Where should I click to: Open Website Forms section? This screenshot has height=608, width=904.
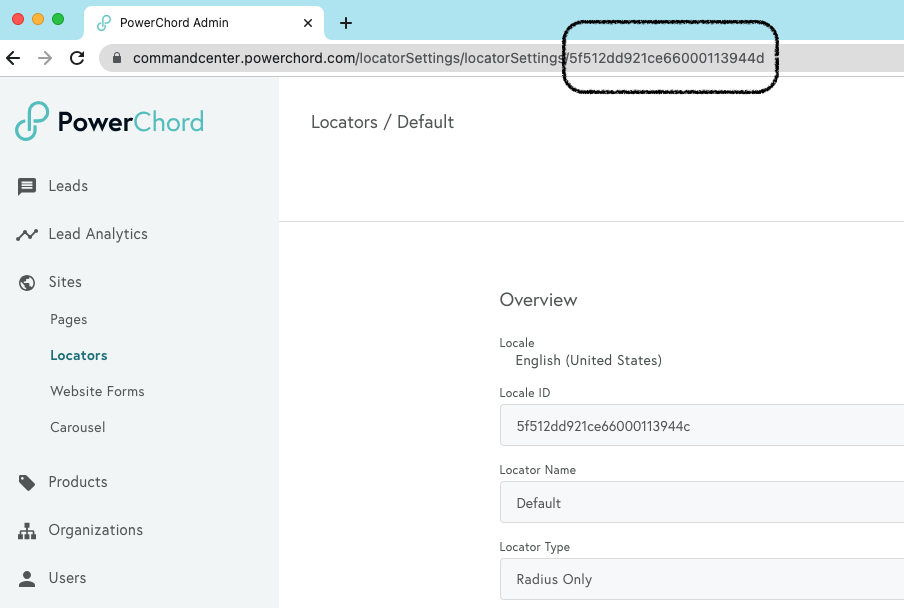point(97,392)
